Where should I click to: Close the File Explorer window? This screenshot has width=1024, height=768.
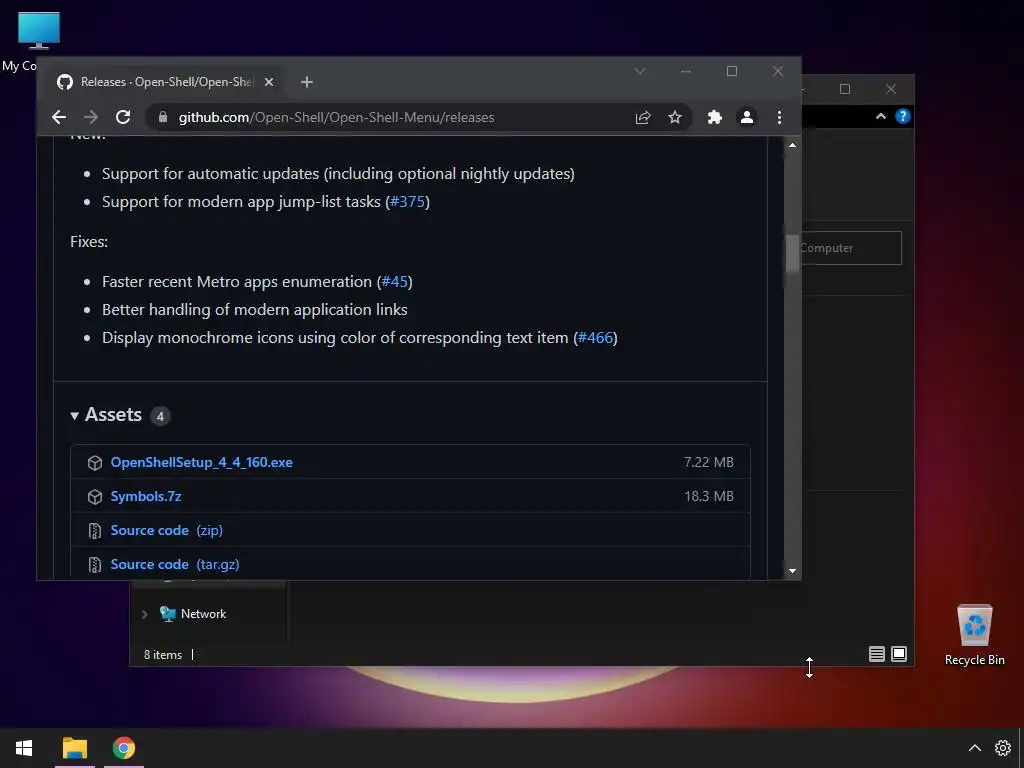pyautogui.click(x=891, y=89)
